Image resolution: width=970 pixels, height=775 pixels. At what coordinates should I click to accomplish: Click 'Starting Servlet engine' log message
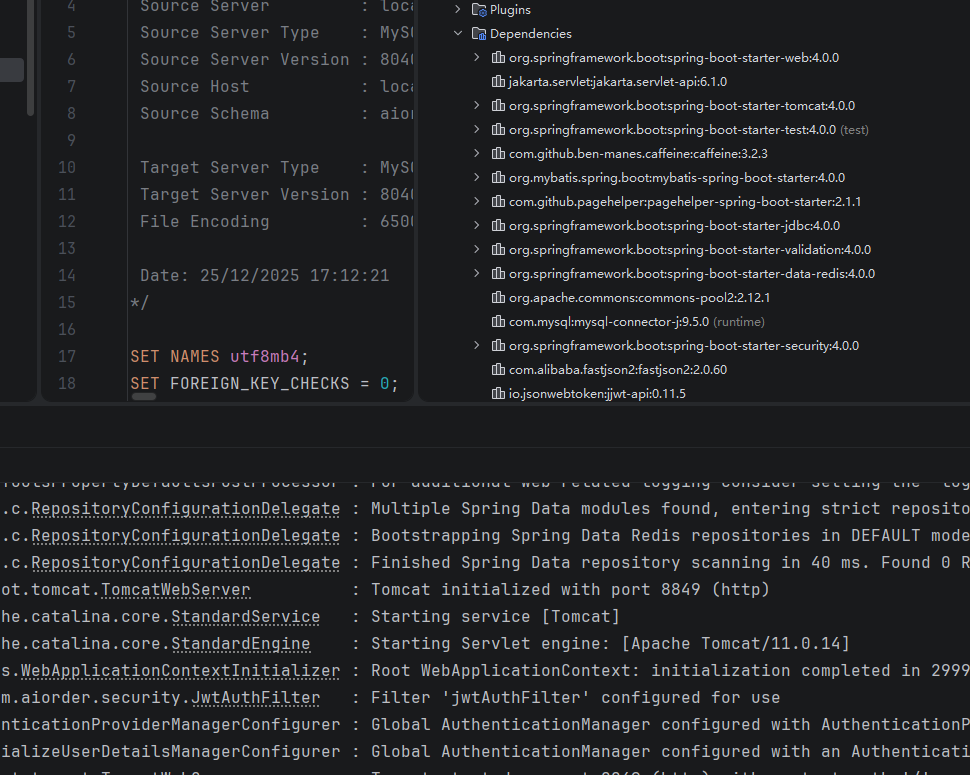tap(611, 644)
